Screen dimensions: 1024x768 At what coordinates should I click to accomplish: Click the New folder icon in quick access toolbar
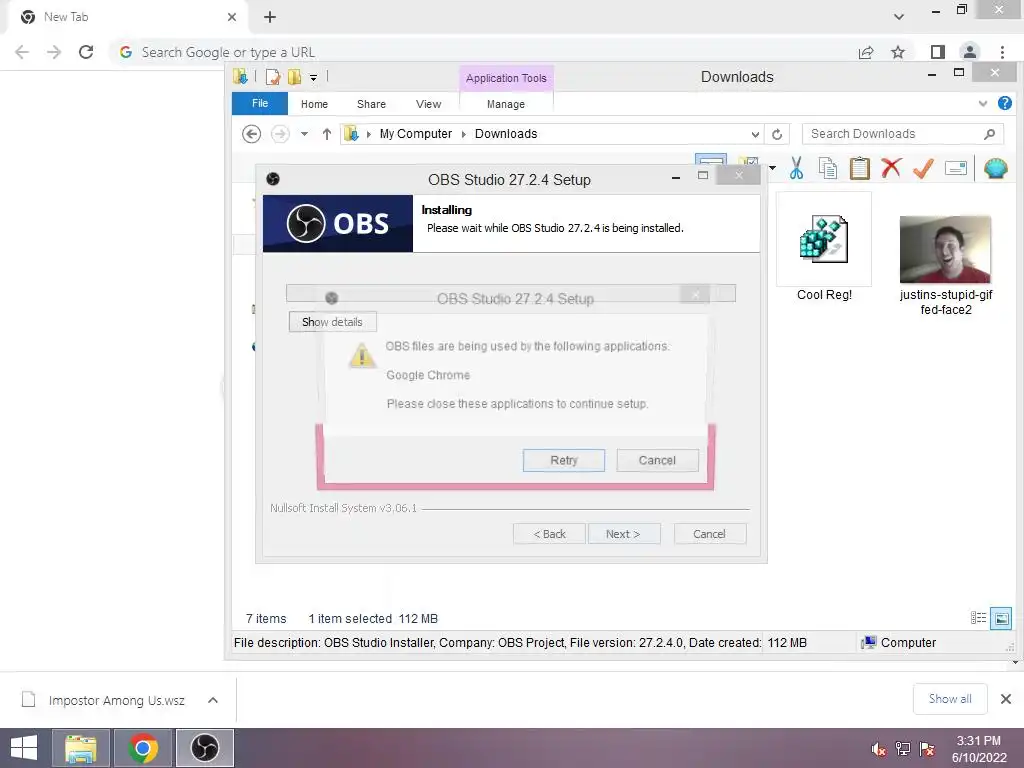(295, 77)
